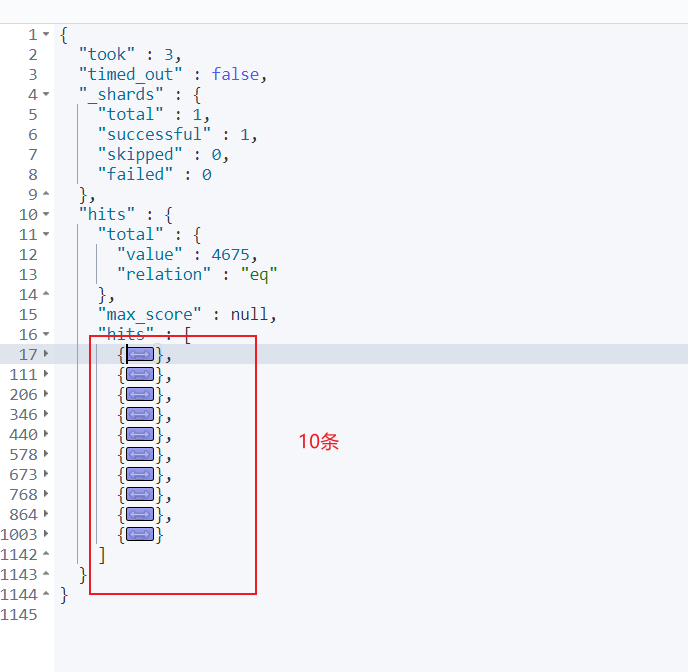Click the folded block badge on line 346
Screen dimensions: 688x672
140,414
